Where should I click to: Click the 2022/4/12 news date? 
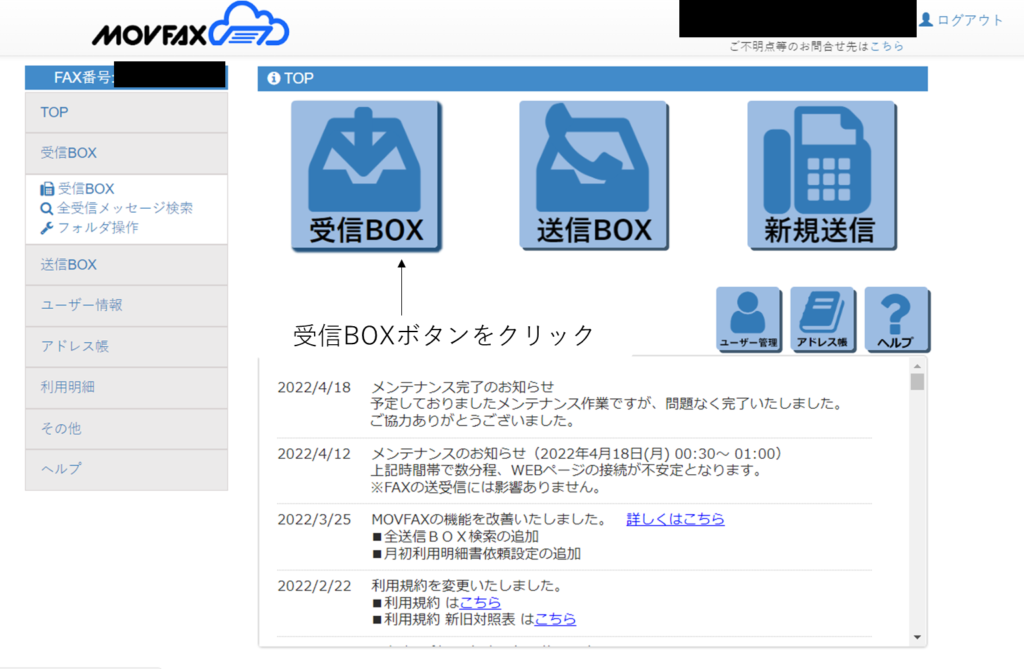[x=314, y=453]
